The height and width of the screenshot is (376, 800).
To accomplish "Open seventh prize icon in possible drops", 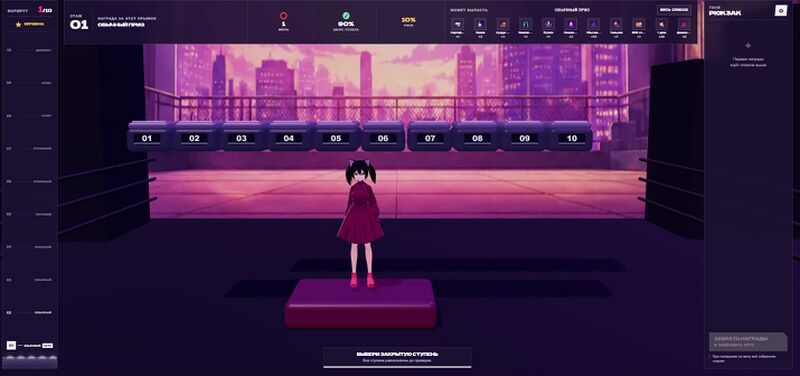I will 593,24.
